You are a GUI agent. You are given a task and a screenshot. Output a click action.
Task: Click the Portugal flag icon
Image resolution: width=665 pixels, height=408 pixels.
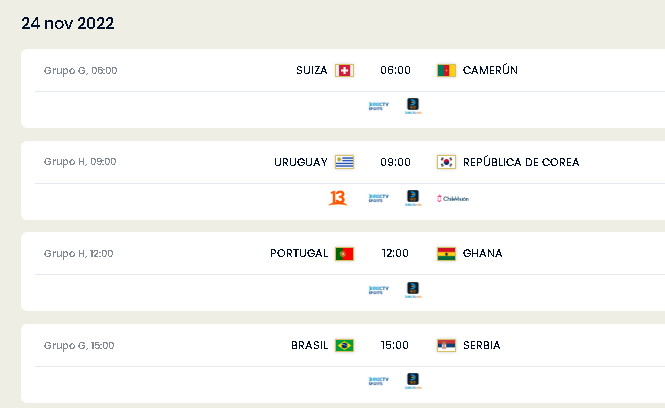[x=344, y=254]
